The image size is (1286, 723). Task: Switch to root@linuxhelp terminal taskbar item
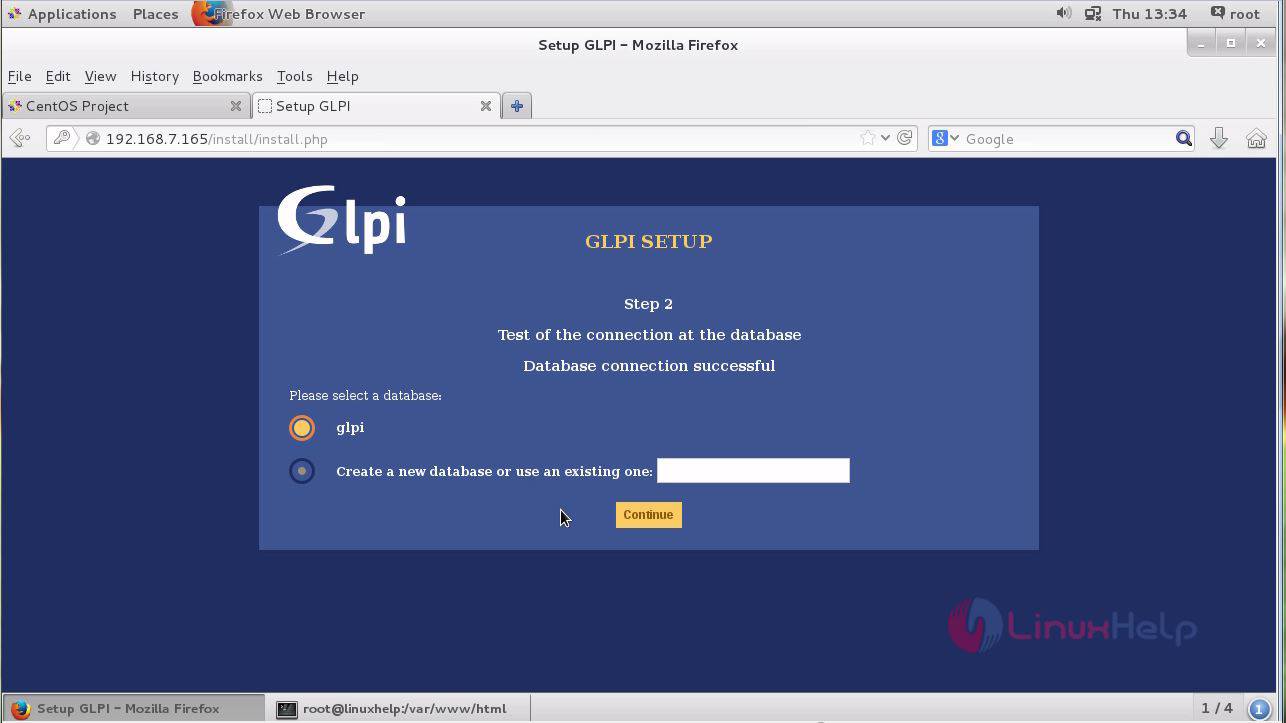click(x=398, y=708)
